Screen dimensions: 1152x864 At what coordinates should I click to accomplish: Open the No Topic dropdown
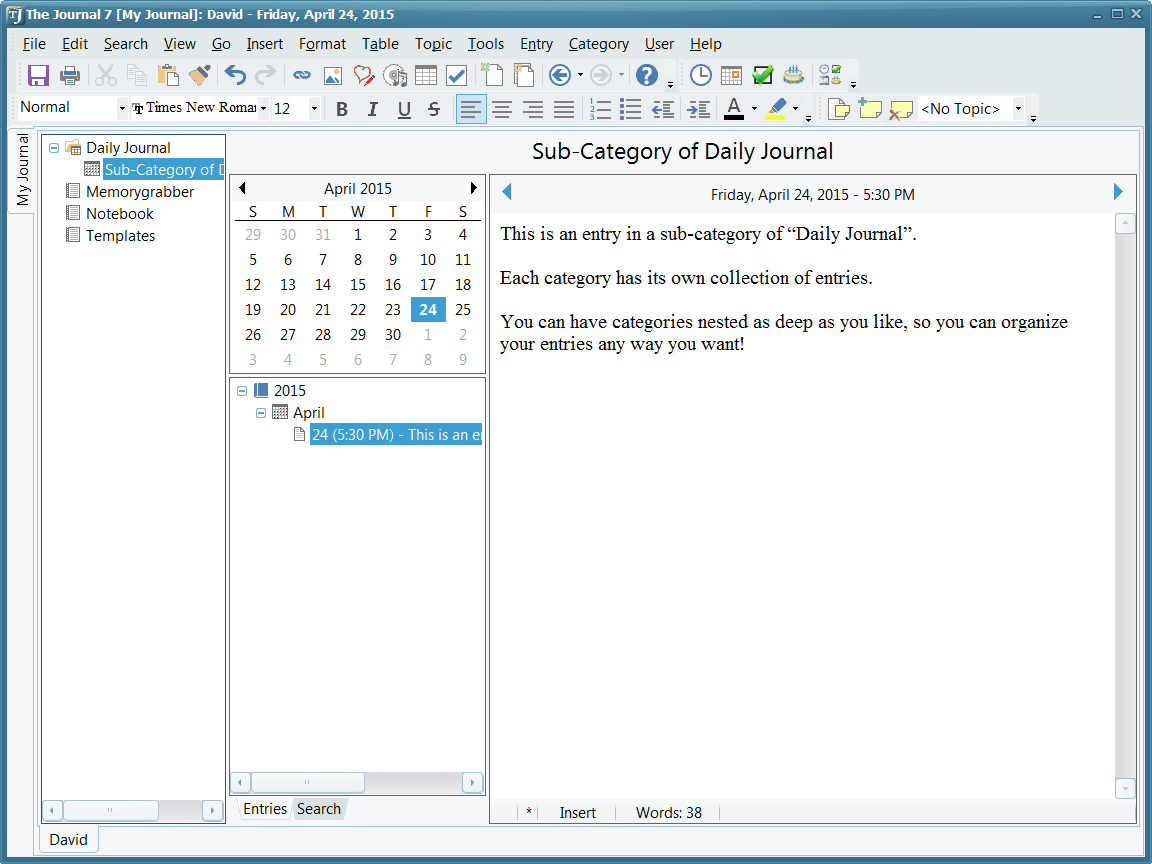(1018, 108)
